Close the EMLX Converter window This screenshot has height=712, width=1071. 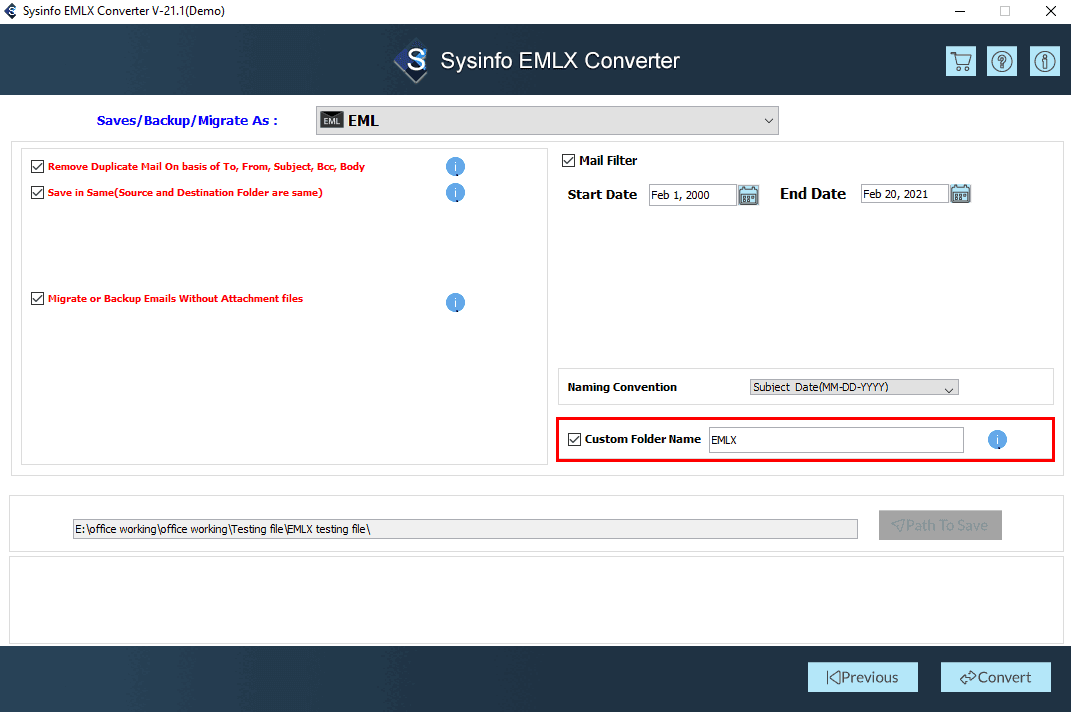1051,11
